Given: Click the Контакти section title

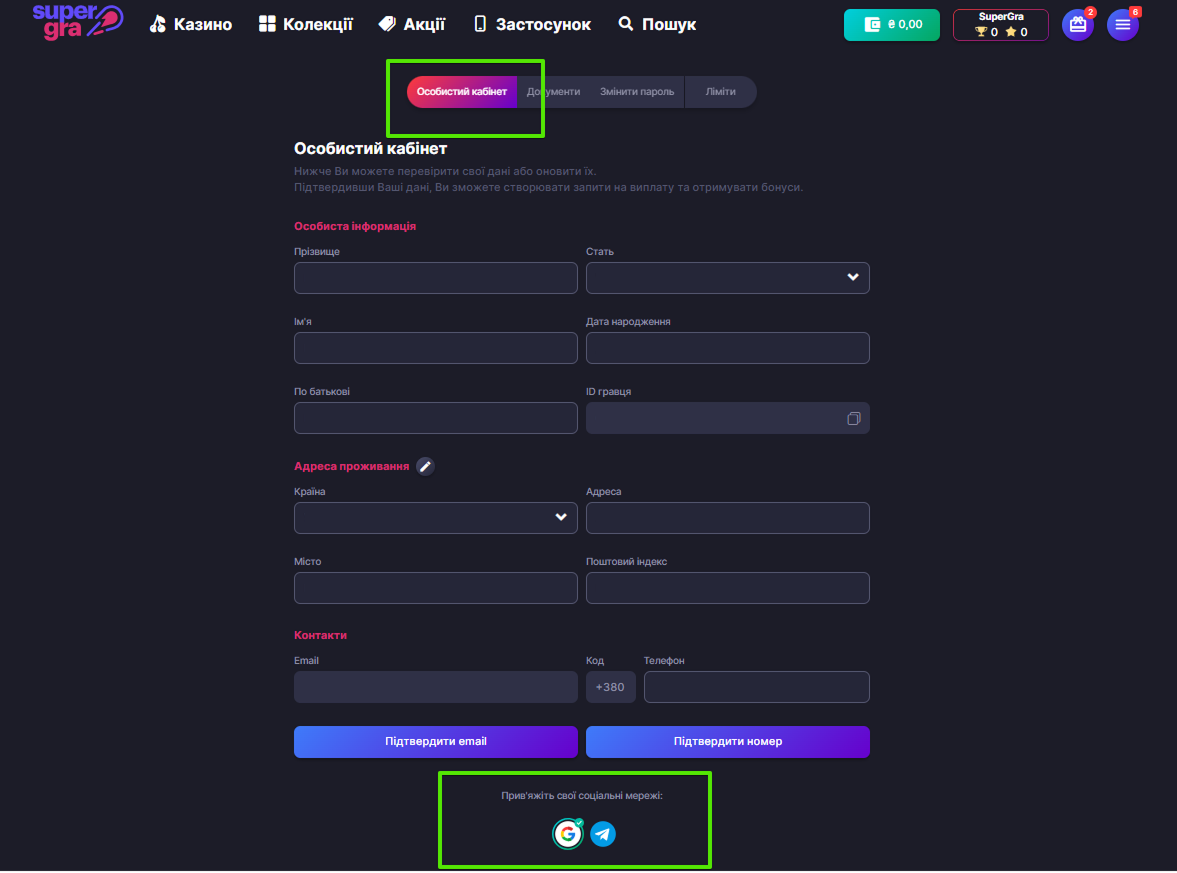Looking at the screenshot, I should click(321, 635).
